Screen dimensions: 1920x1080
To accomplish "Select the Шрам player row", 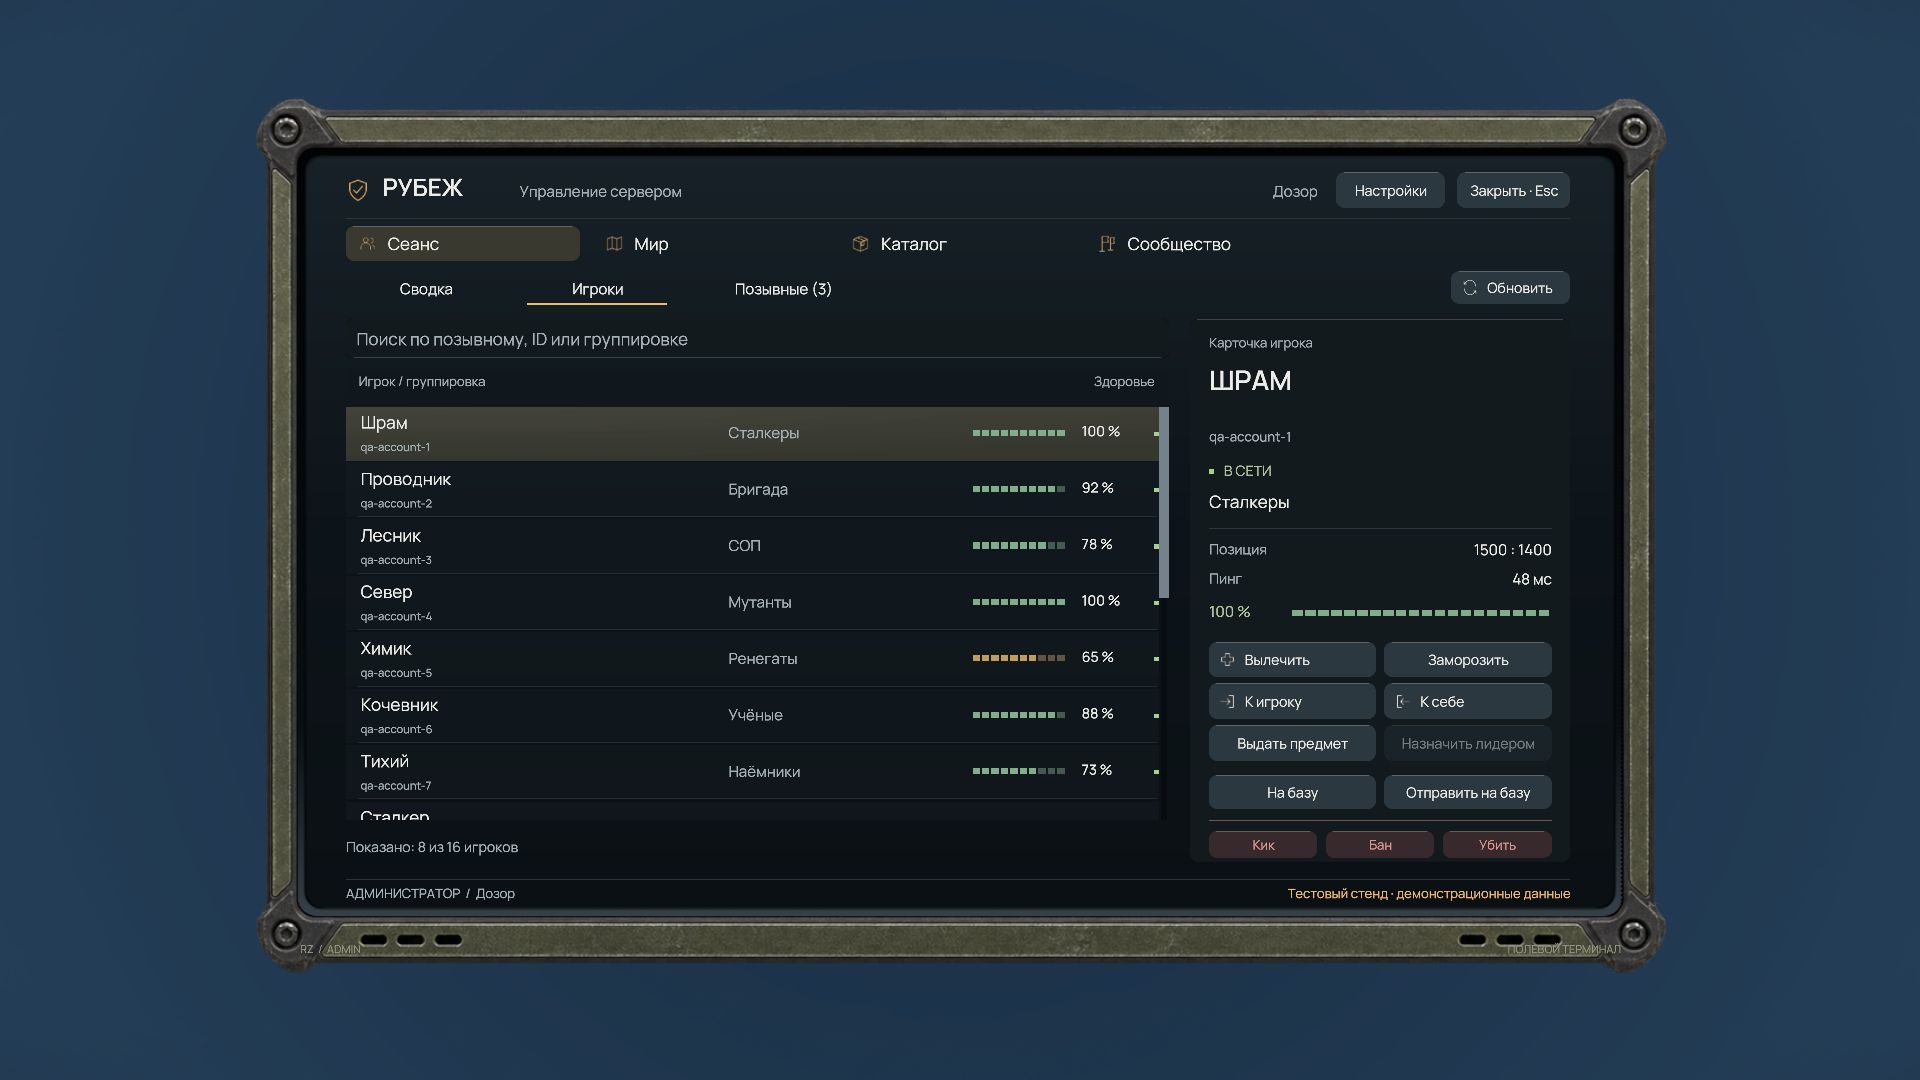I will 752,433.
